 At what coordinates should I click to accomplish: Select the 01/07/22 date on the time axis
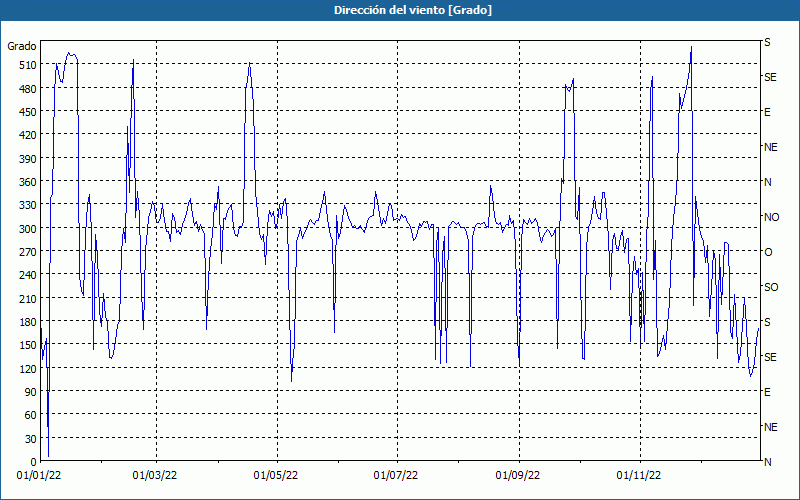point(396,476)
